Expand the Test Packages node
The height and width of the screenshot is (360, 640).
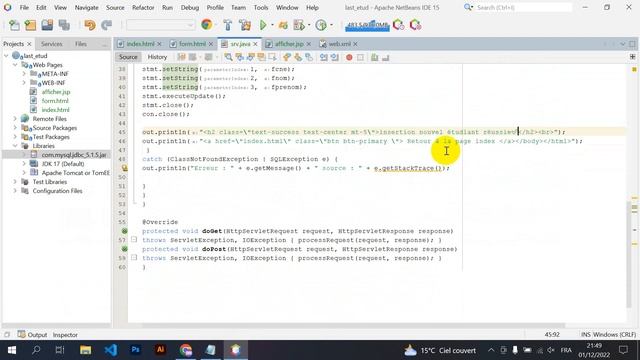coord(15,137)
